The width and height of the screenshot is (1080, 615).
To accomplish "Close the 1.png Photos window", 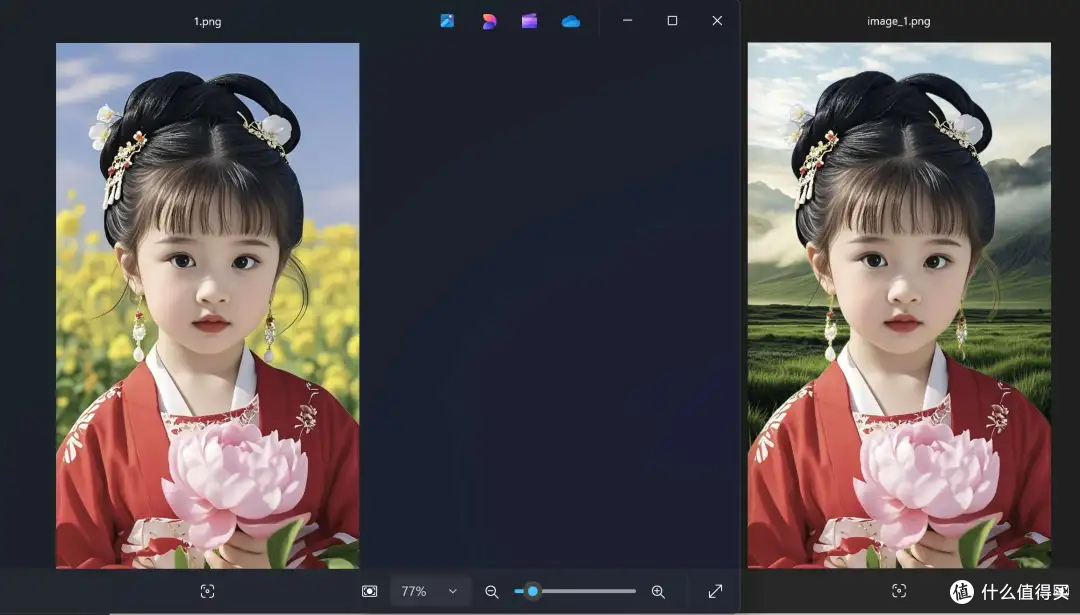I will (x=717, y=21).
